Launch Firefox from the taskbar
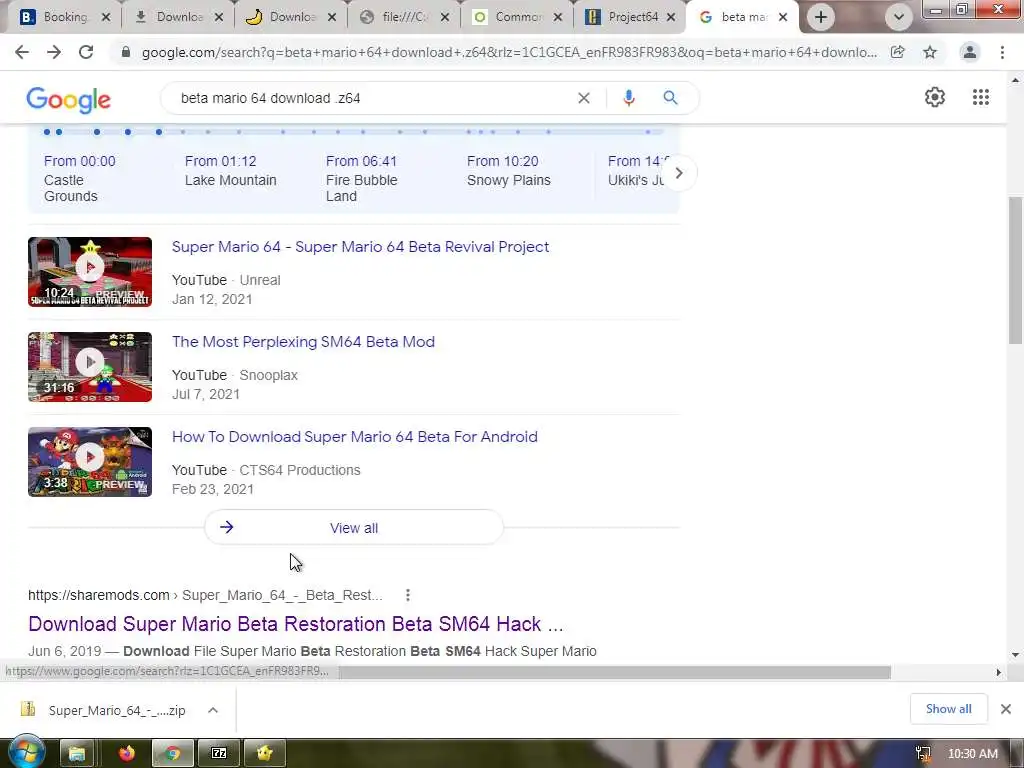Screen dimensions: 1024x768 pos(127,754)
